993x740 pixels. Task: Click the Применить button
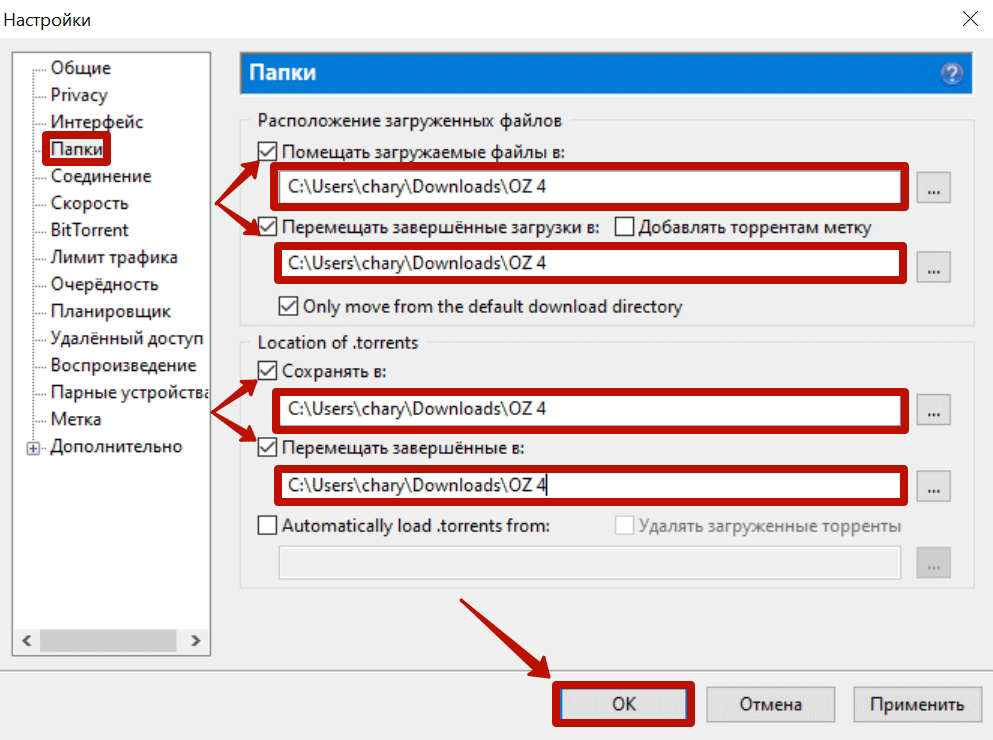pos(917,704)
